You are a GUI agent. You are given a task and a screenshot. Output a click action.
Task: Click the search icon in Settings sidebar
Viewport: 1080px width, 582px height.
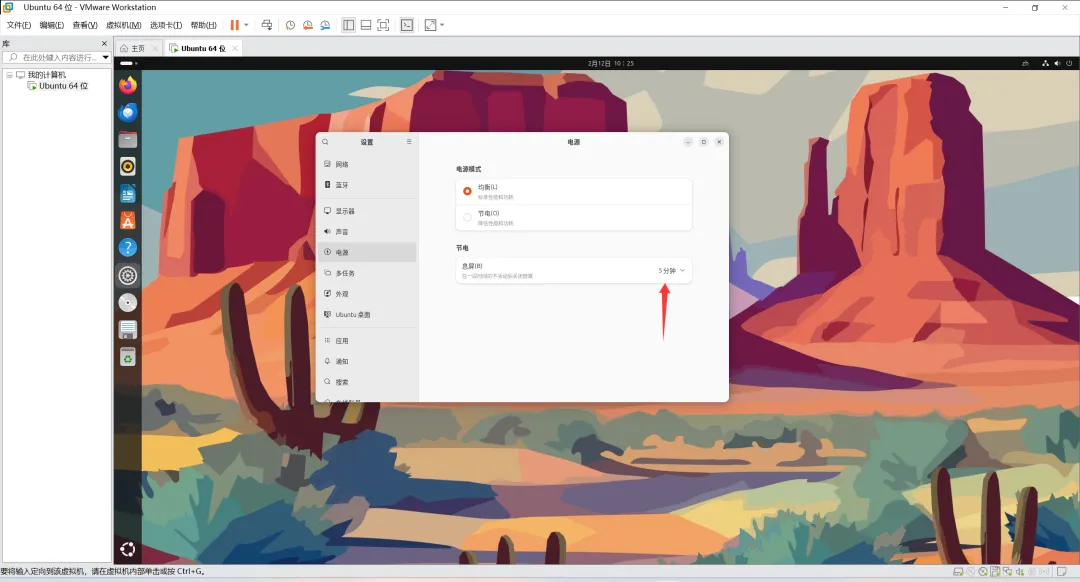coord(325,142)
